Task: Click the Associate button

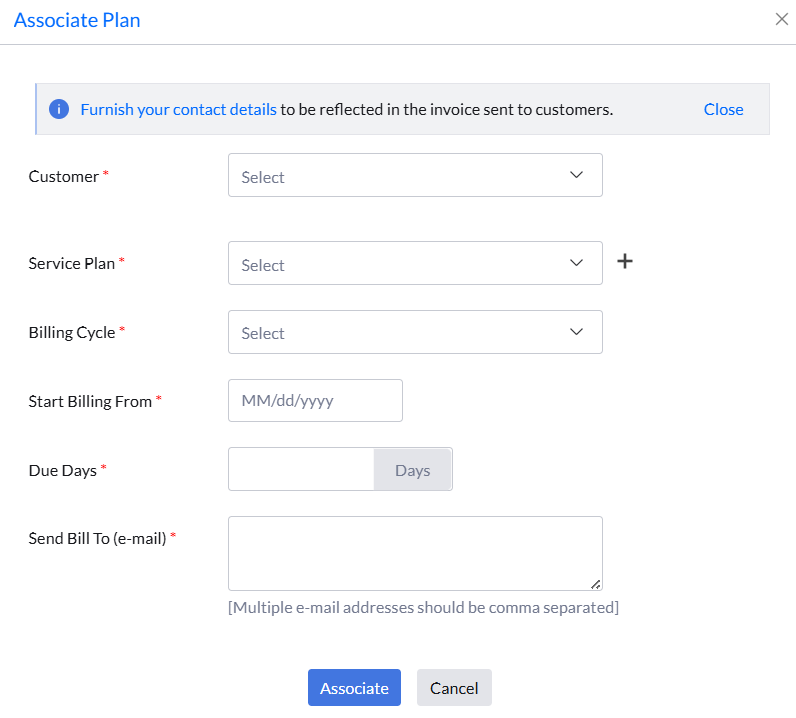Action: [x=354, y=688]
